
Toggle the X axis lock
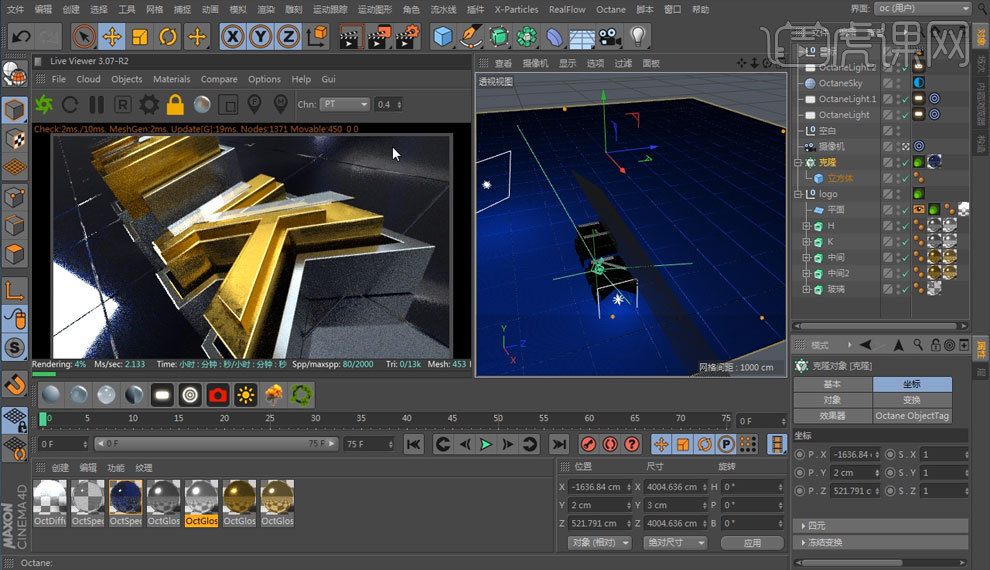(233, 37)
